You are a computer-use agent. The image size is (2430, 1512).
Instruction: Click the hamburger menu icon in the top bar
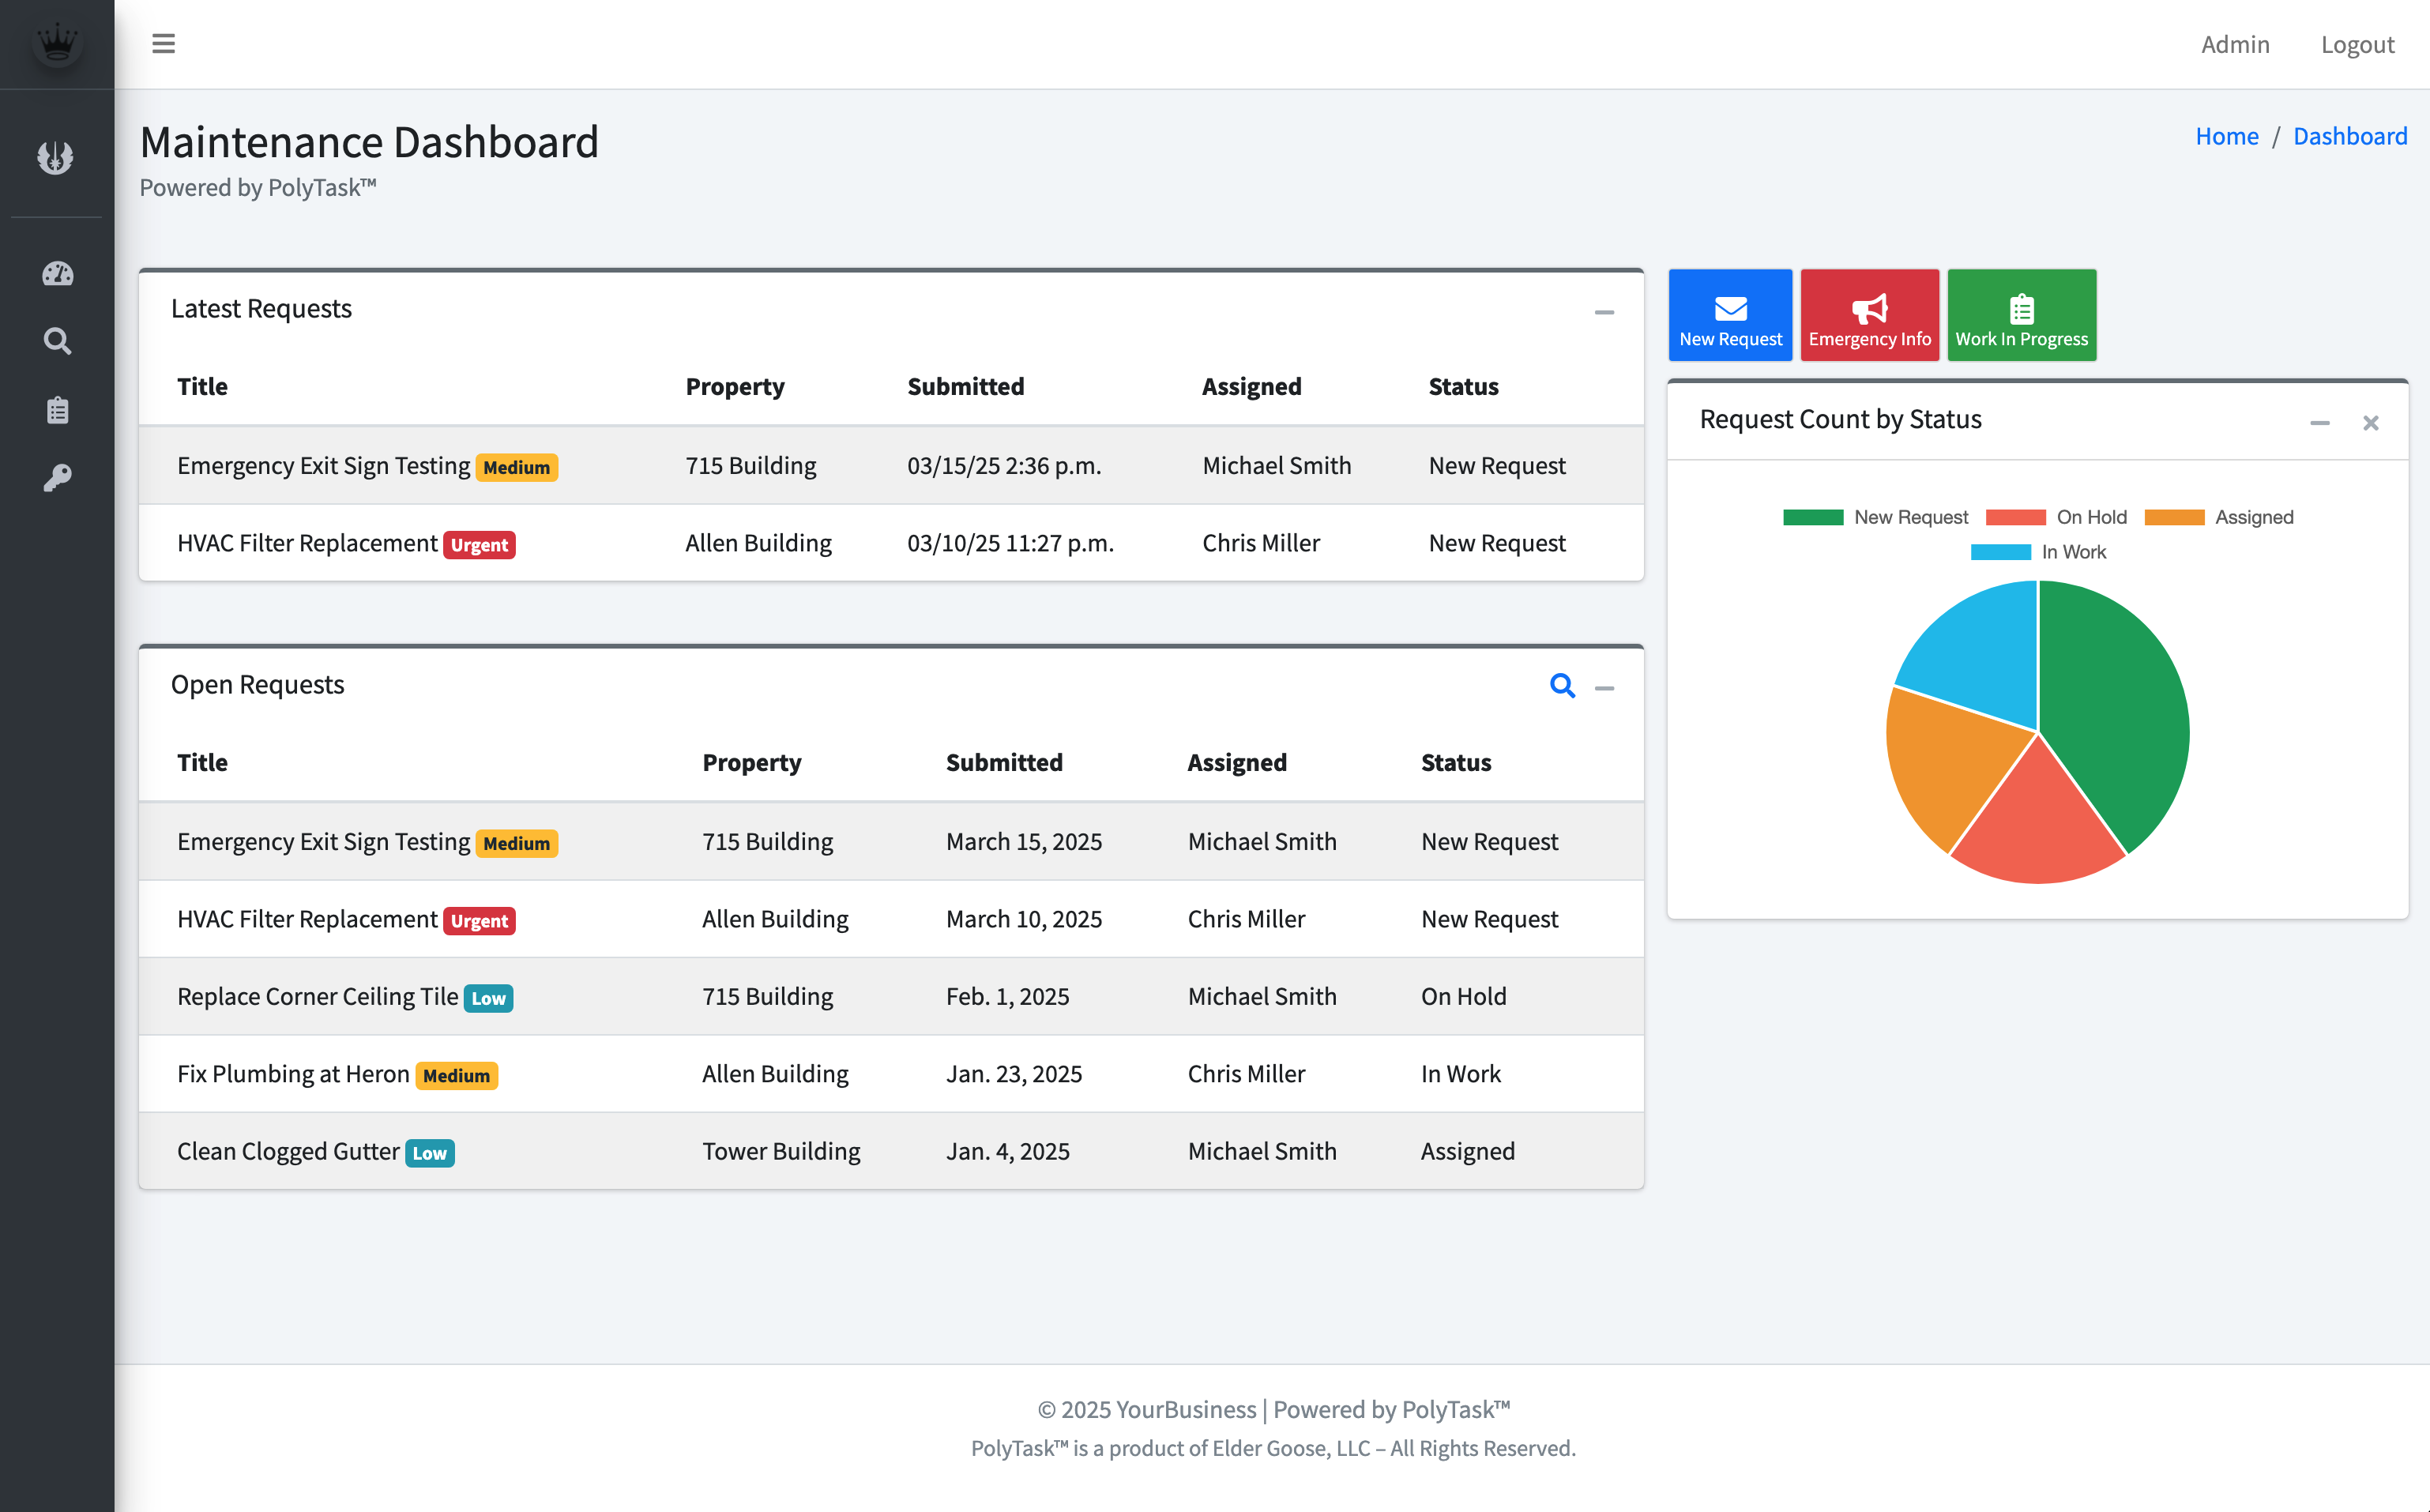[163, 44]
